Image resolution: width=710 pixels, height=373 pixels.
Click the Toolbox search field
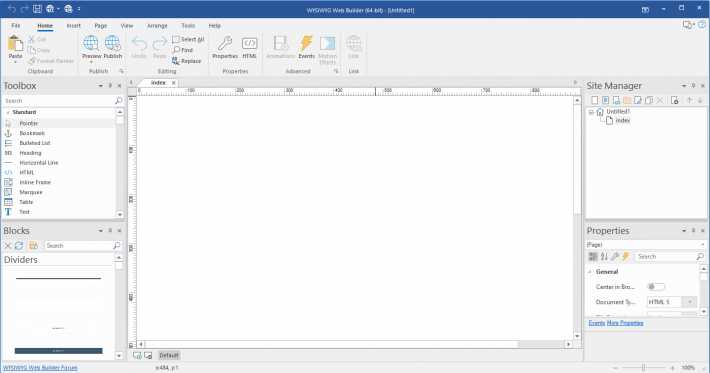[x=59, y=100]
